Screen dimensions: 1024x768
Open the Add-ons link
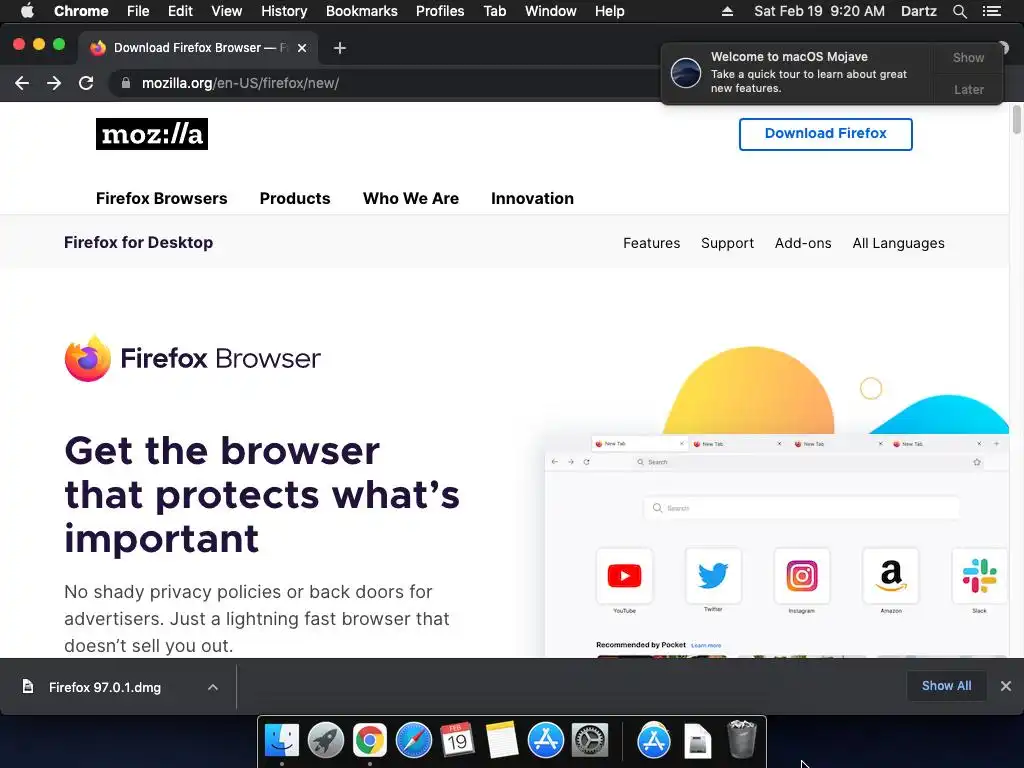point(803,243)
